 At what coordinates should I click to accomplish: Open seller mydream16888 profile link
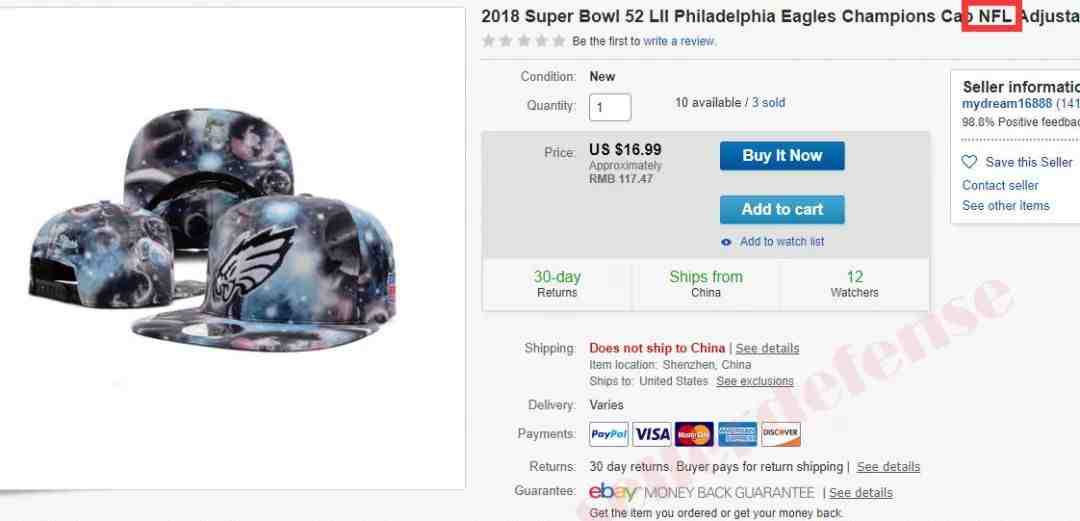tap(1007, 103)
